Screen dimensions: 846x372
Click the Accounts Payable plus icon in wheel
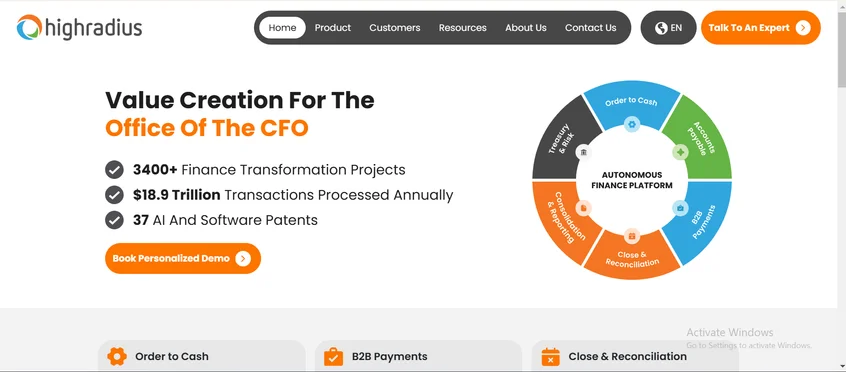point(680,152)
